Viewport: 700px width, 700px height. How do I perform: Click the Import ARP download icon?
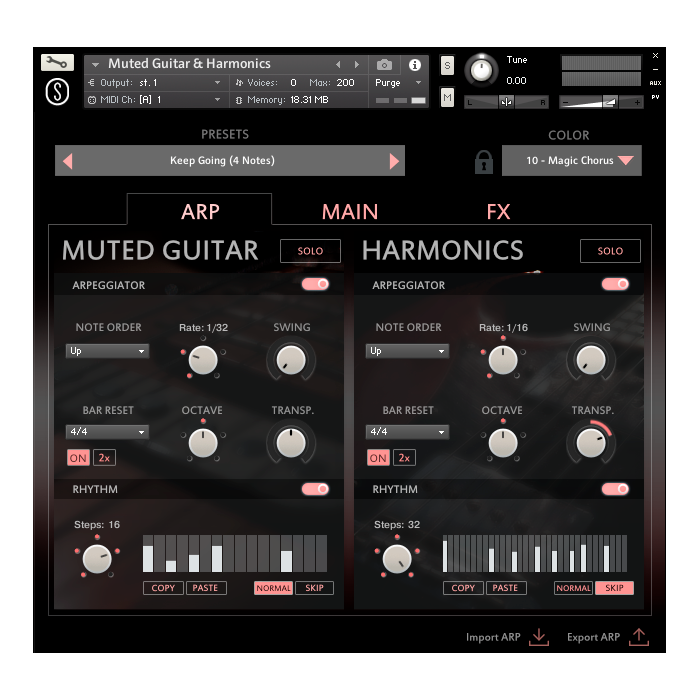coord(540,637)
